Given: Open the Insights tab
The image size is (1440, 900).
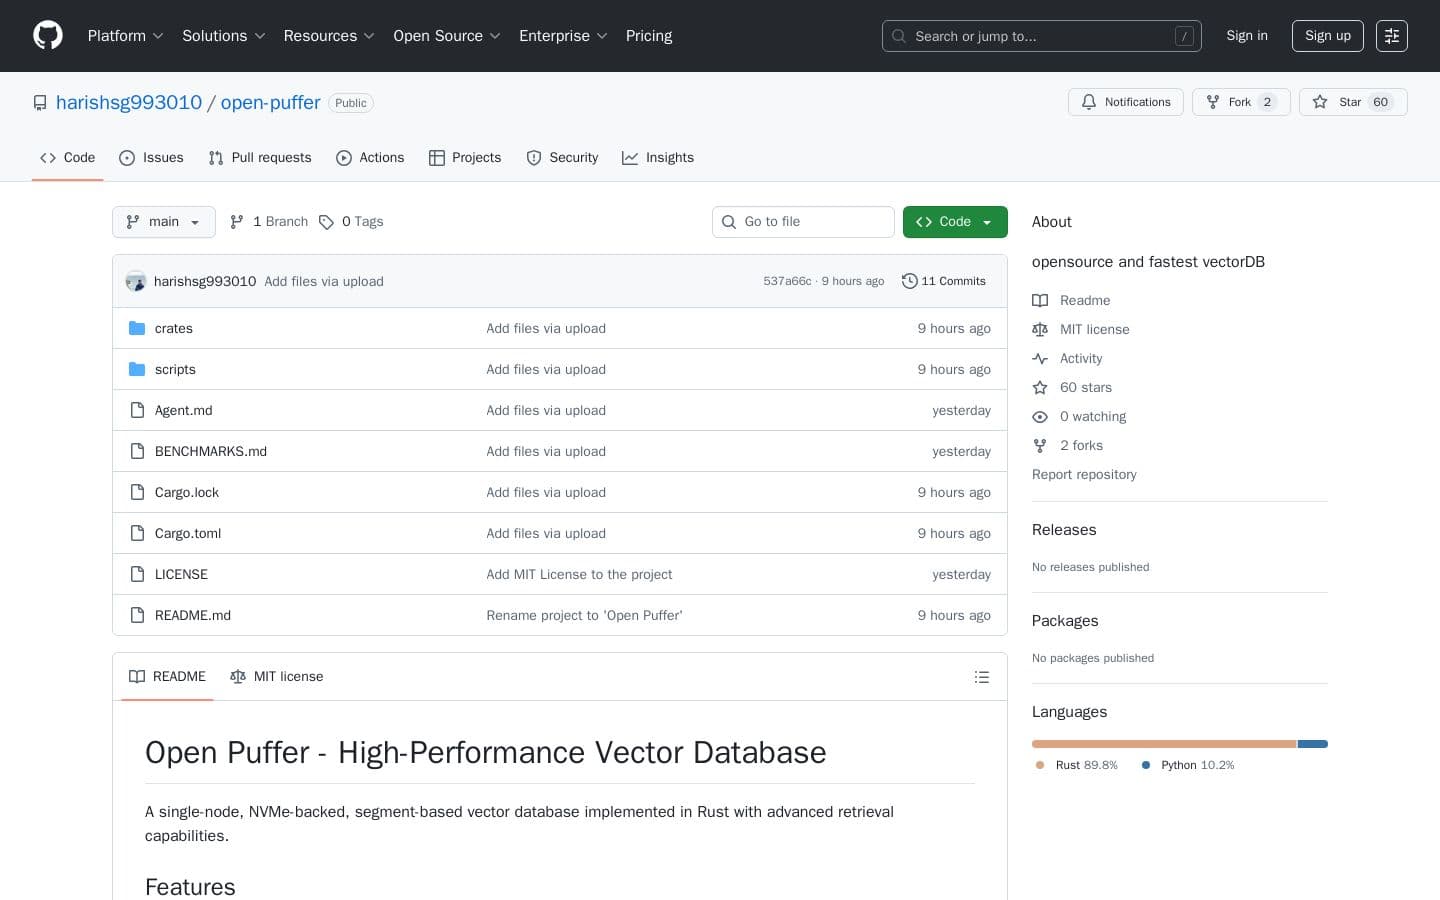Looking at the screenshot, I should tap(657, 158).
